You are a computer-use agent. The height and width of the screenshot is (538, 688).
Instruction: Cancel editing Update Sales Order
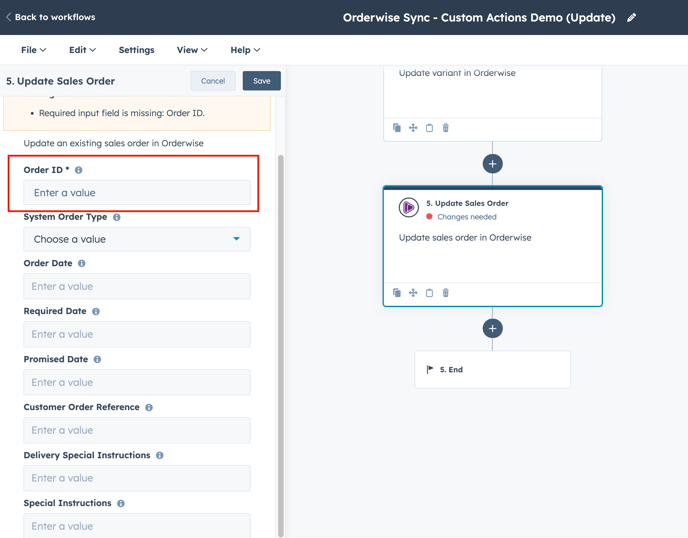coord(213,81)
